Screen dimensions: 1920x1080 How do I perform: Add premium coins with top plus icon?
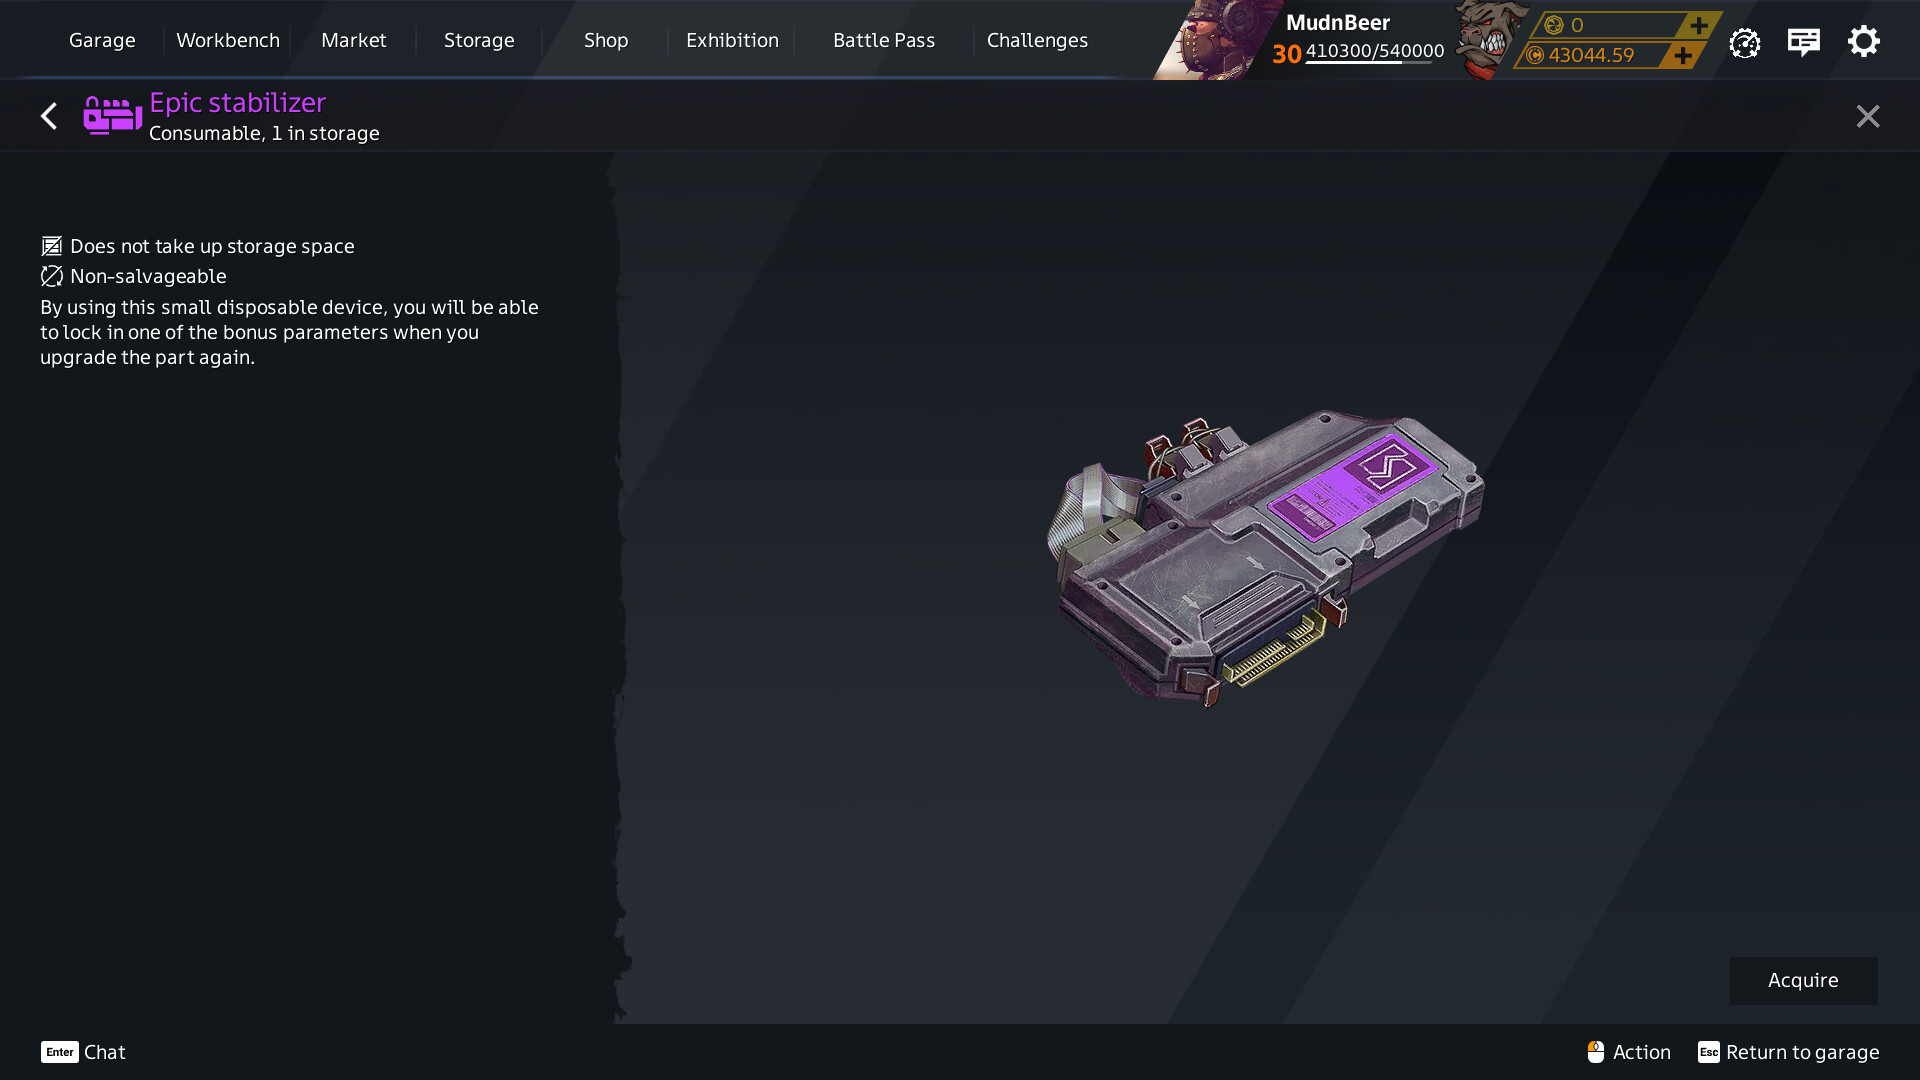[1698, 25]
